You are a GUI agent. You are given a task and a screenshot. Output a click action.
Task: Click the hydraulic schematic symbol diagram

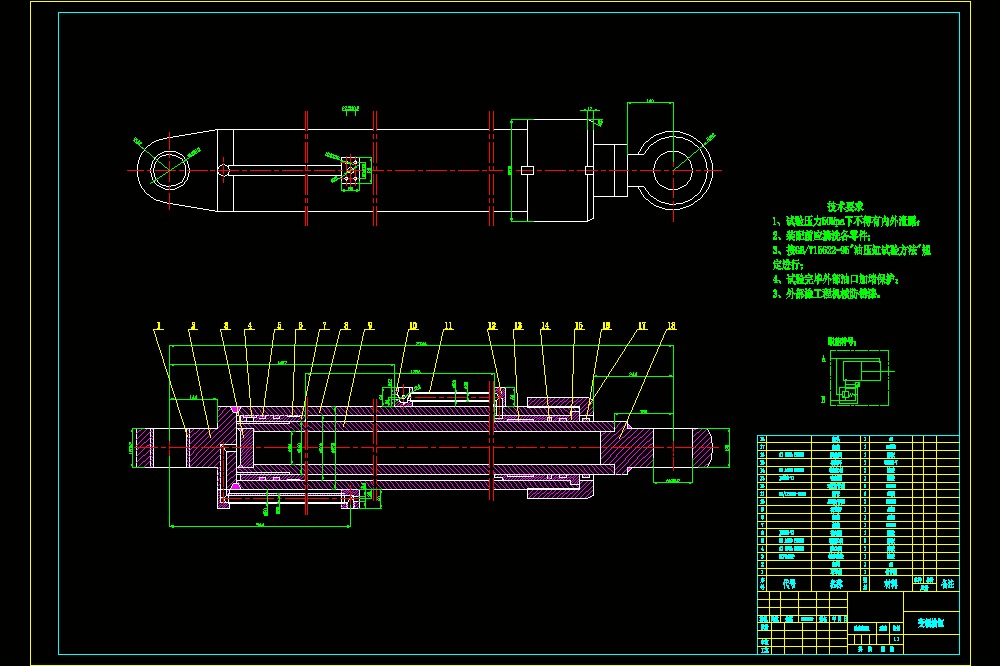click(x=859, y=378)
